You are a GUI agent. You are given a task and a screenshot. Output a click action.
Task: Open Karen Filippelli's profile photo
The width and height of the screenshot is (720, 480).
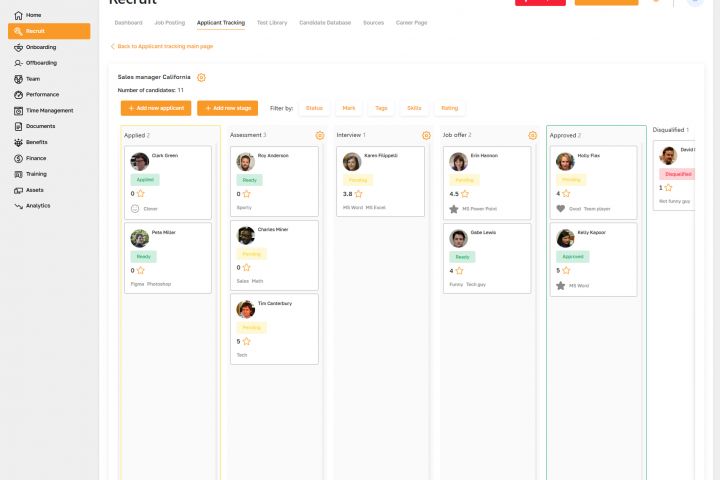[352, 162]
